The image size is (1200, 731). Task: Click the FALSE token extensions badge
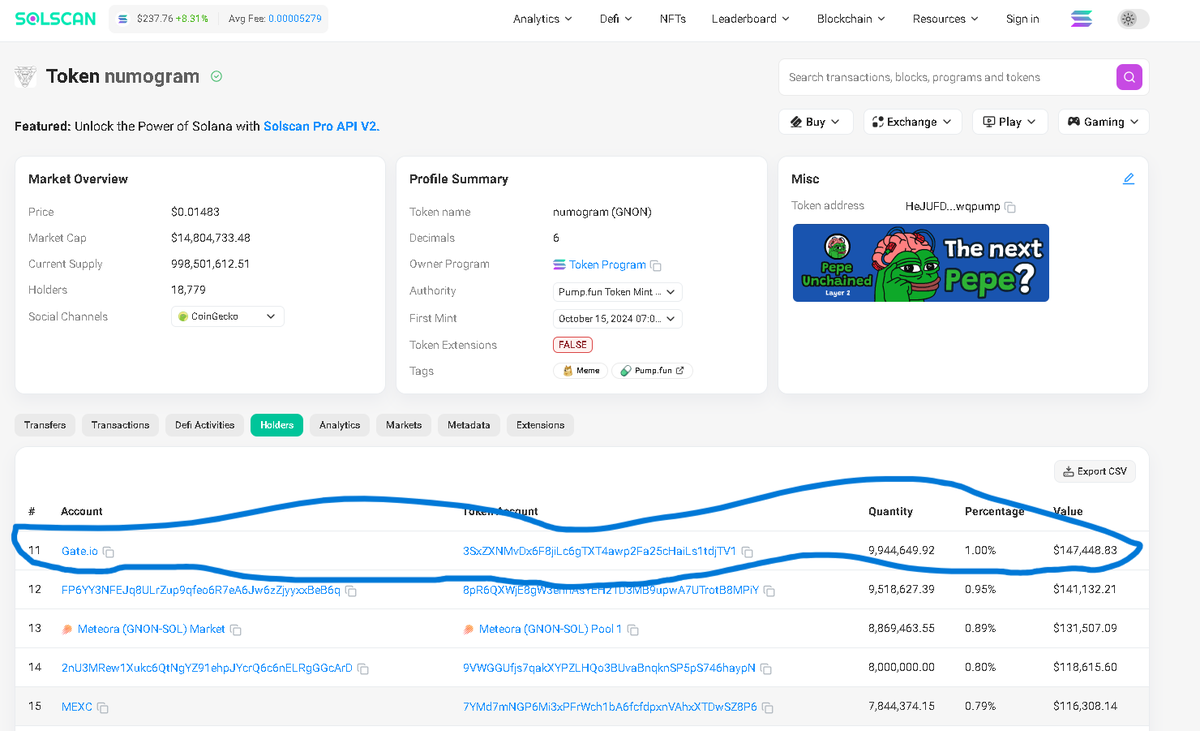(x=573, y=344)
